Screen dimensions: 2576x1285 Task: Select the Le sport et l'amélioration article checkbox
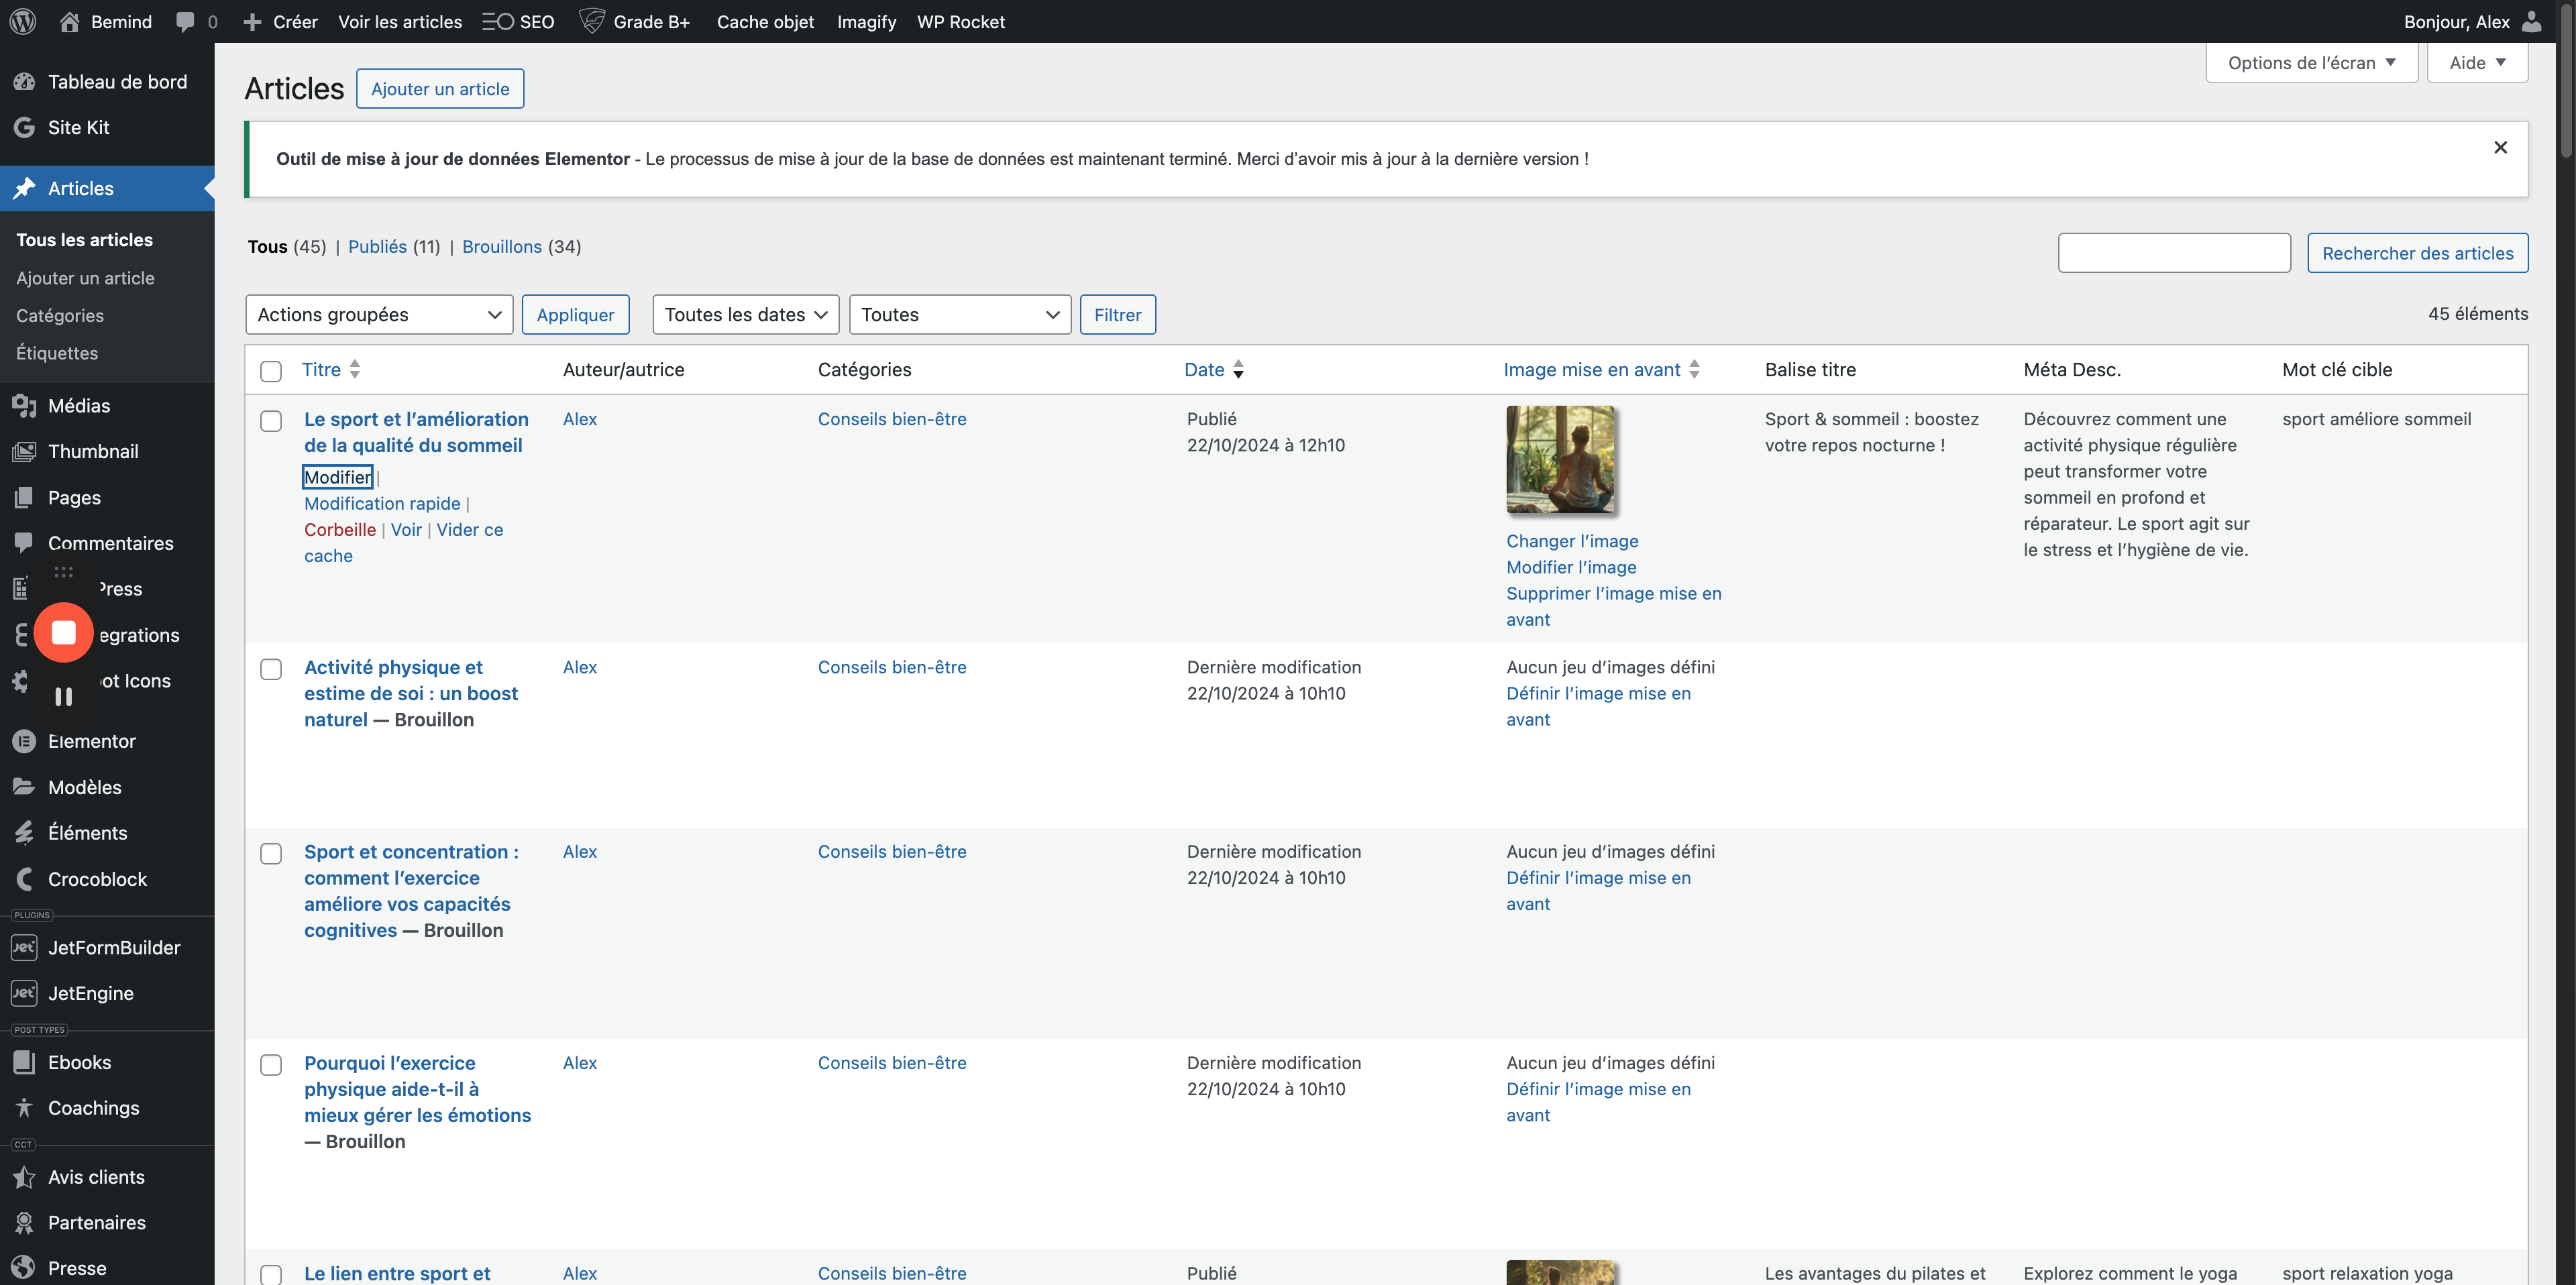tap(271, 421)
